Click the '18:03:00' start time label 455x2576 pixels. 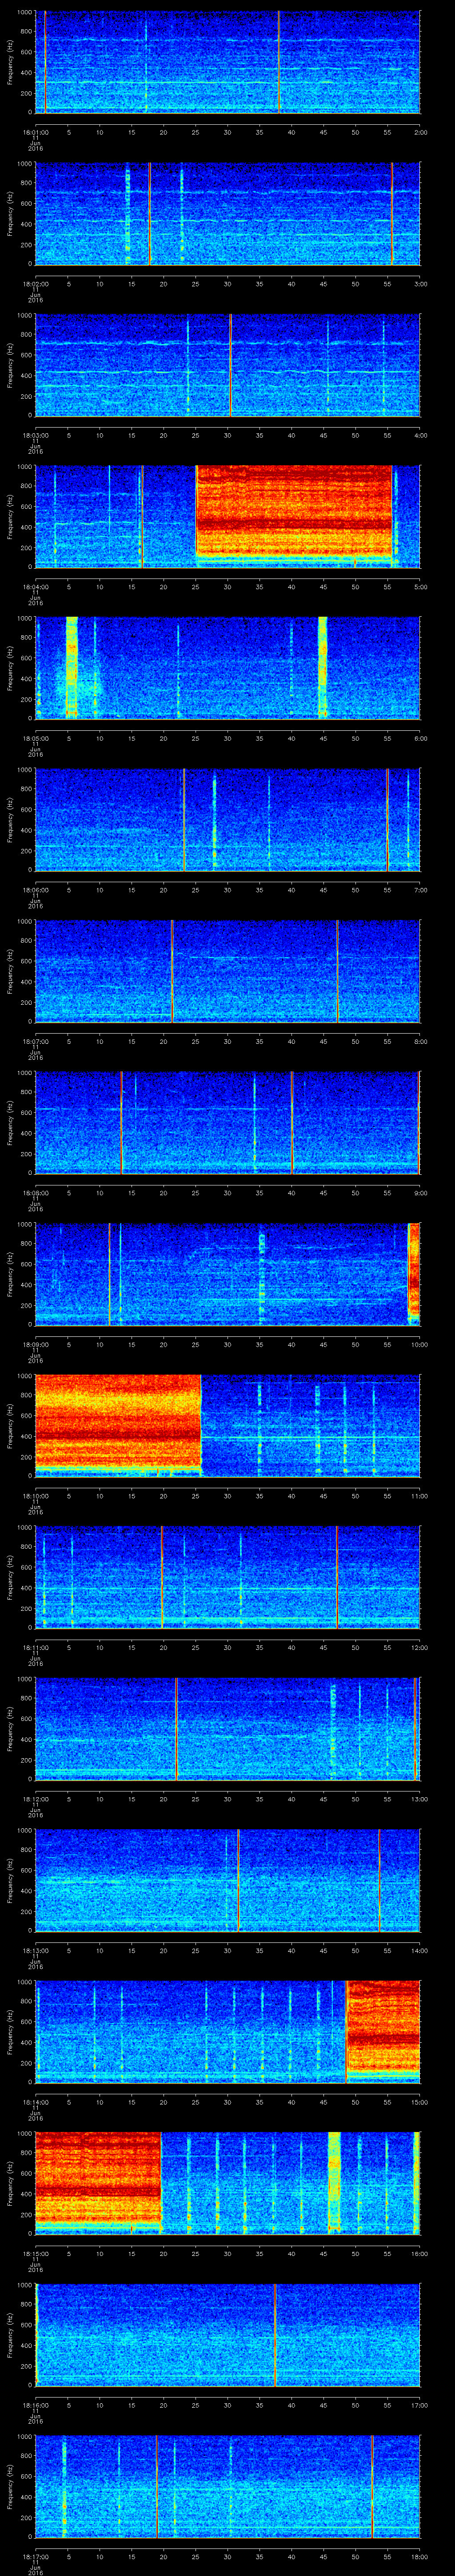[35, 434]
